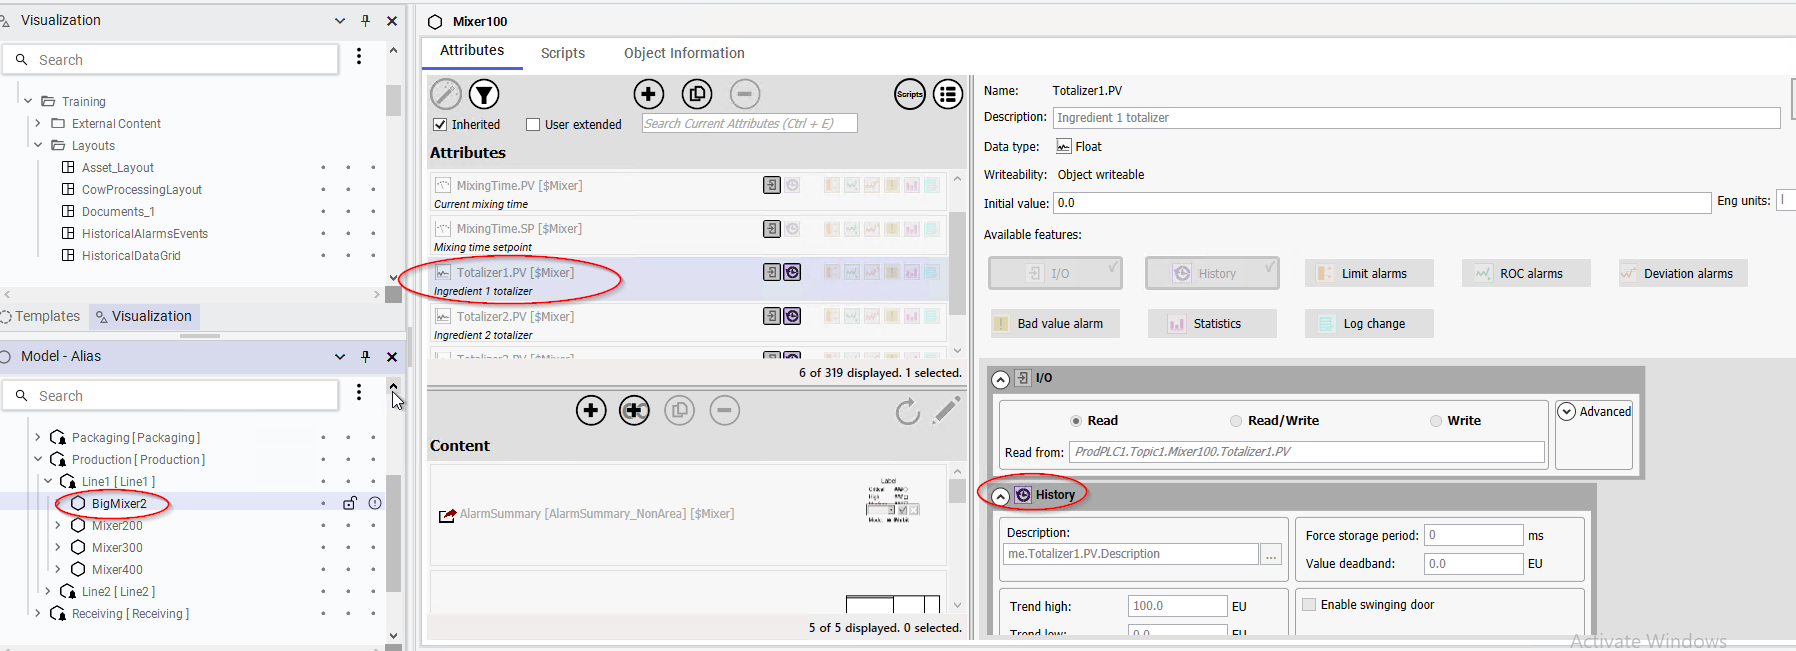Select the Read radio button

pos(1076,421)
